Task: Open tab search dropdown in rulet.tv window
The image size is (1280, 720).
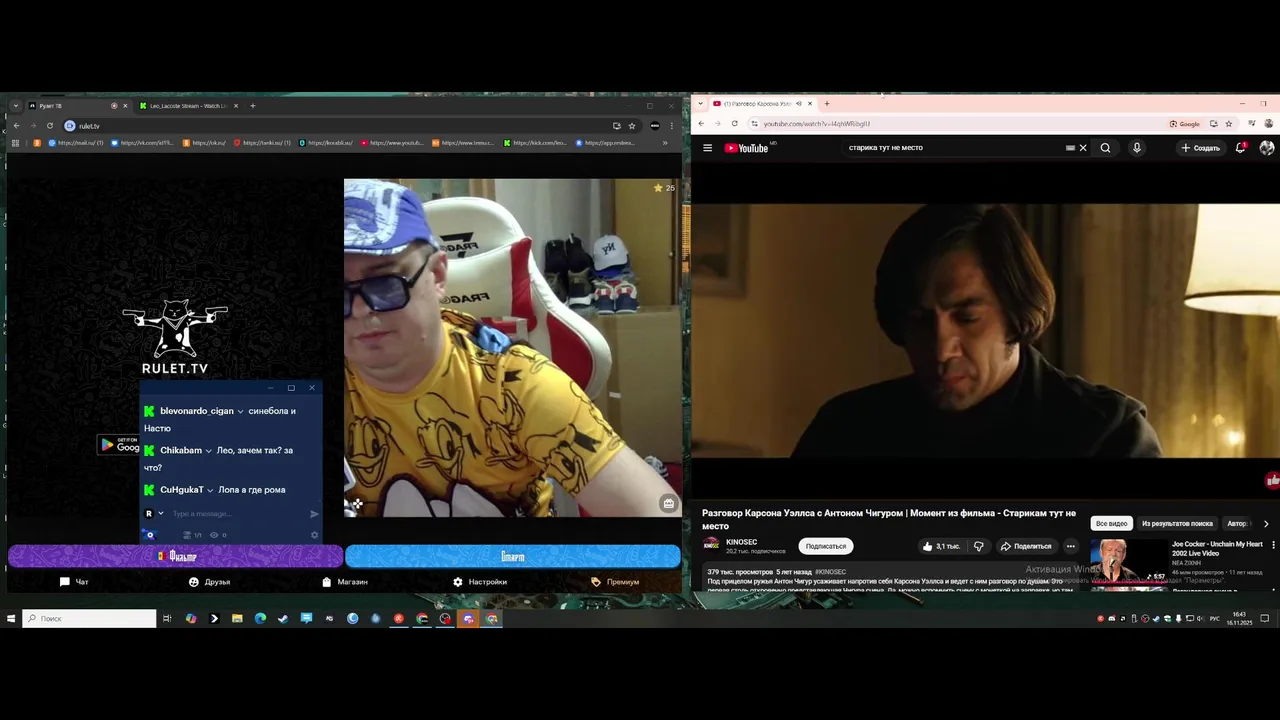Action: coord(15,106)
